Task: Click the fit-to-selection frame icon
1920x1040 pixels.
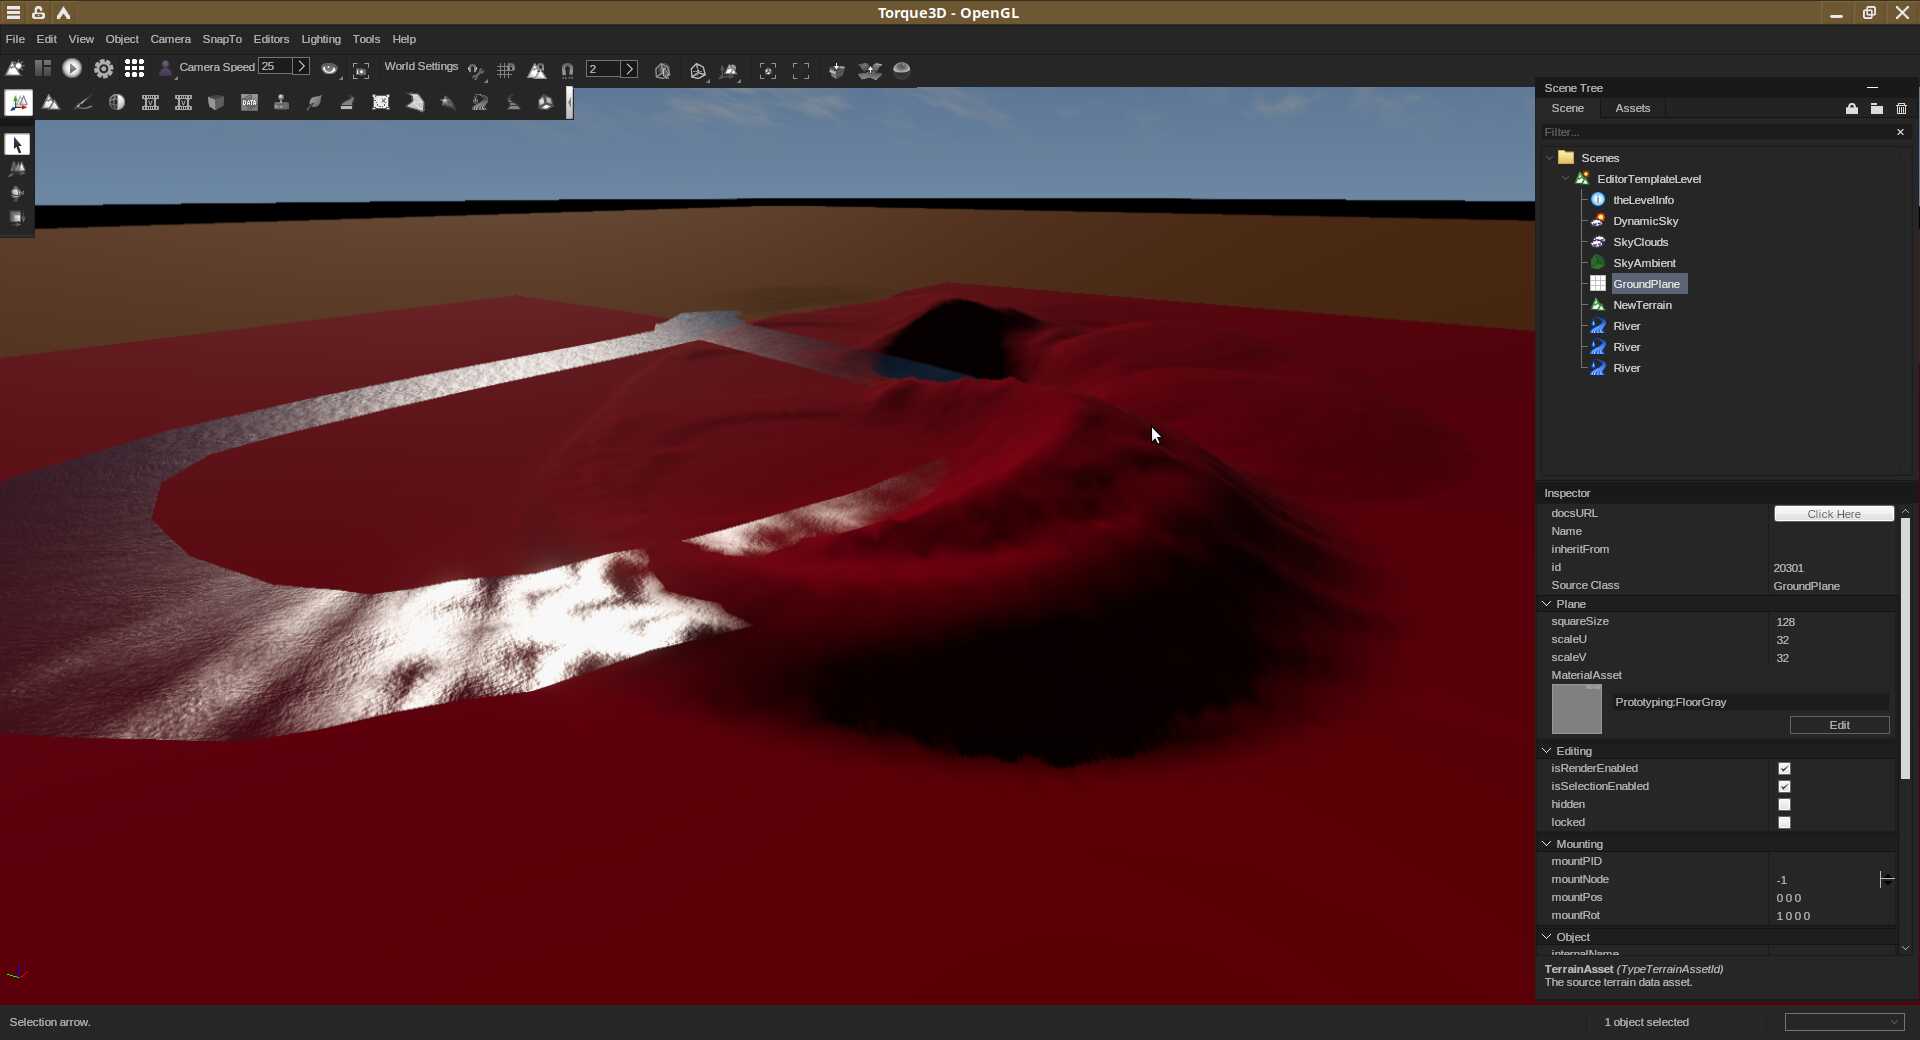Action: pyautogui.click(x=768, y=70)
